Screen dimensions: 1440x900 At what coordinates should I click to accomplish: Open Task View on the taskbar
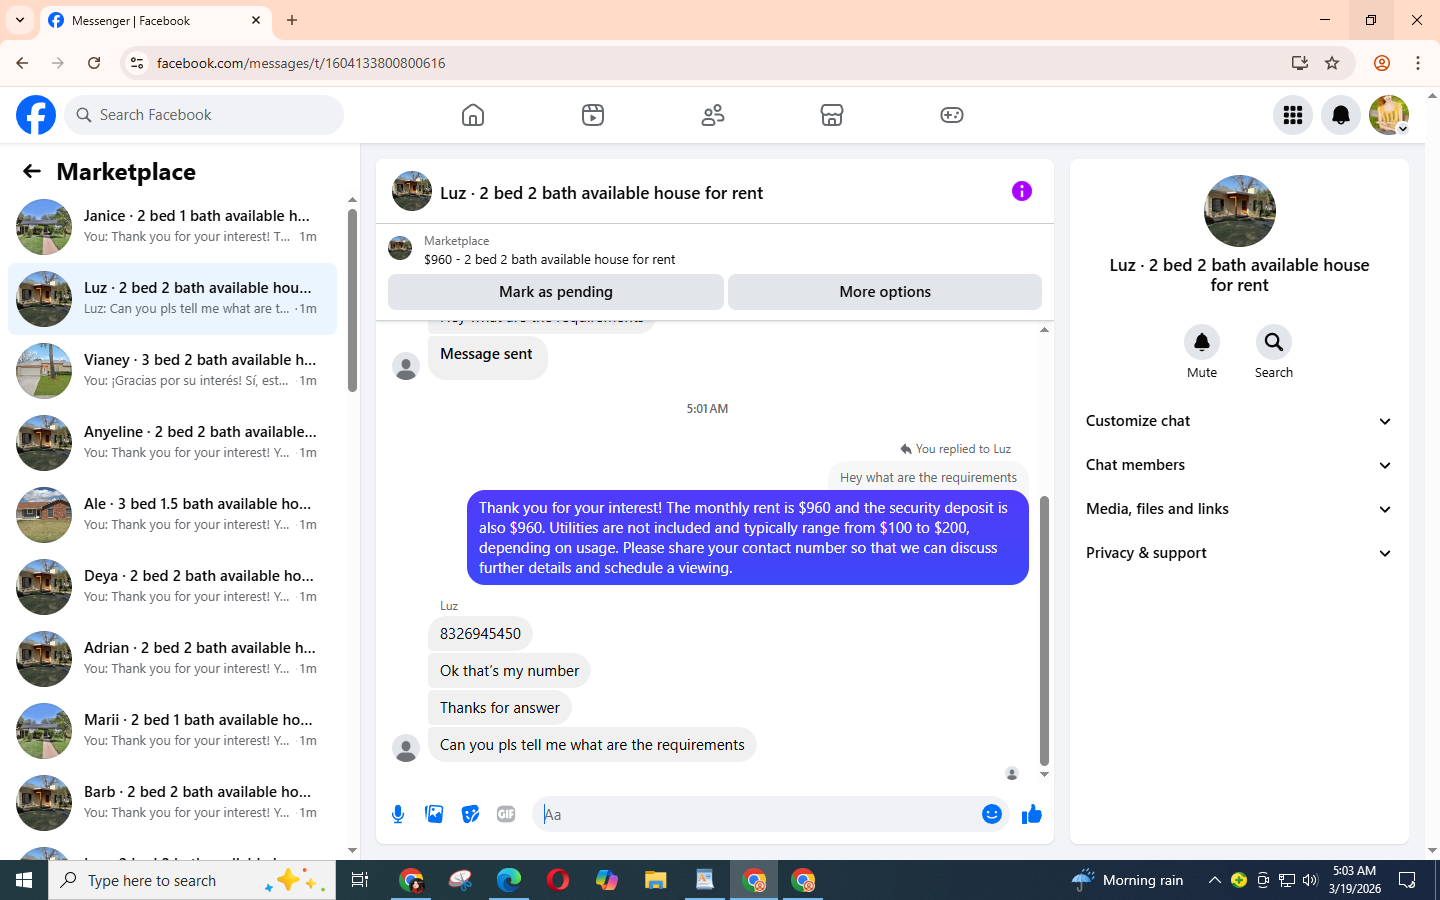360,880
